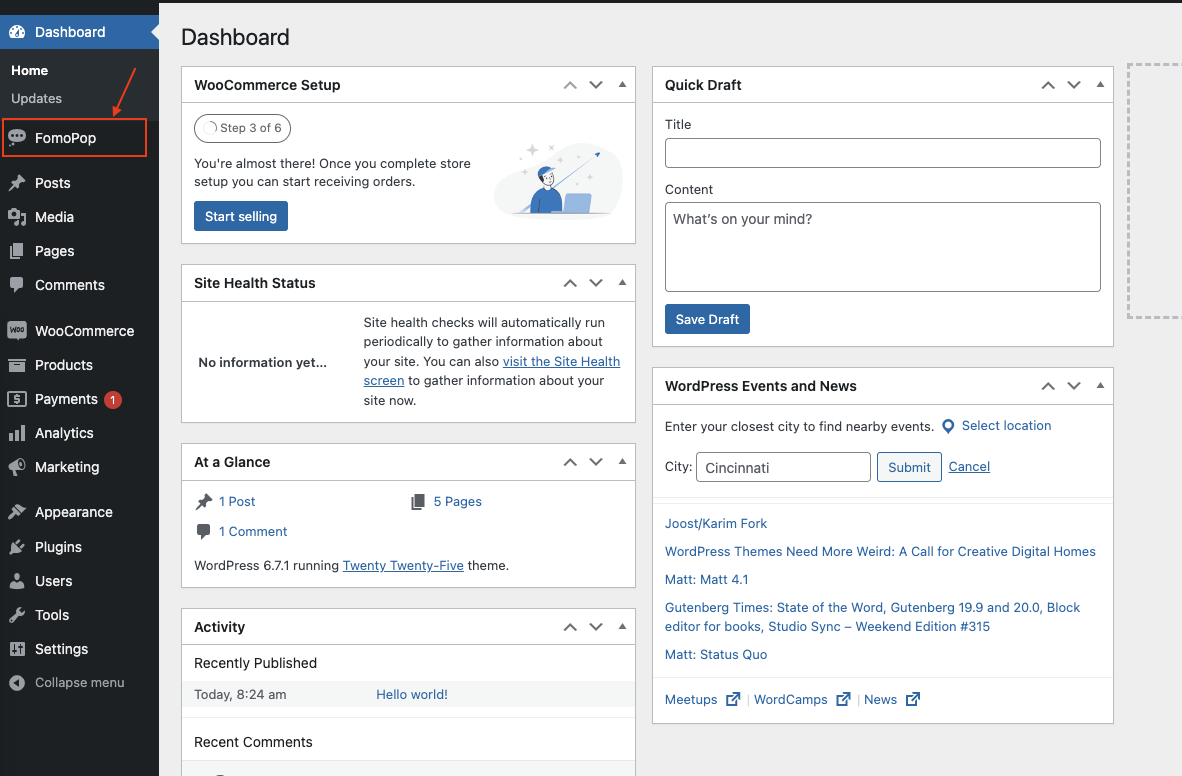Screen dimensions: 1182x776
Task: Open the Updates submenu item
Action: (36, 99)
